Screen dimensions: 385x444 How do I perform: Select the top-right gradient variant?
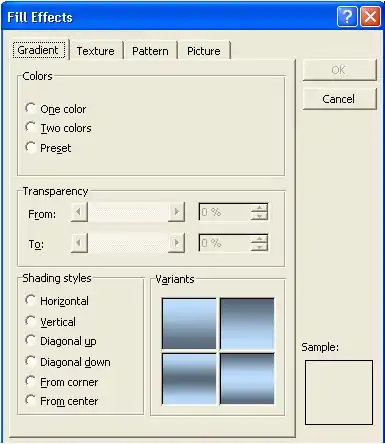coord(247,323)
